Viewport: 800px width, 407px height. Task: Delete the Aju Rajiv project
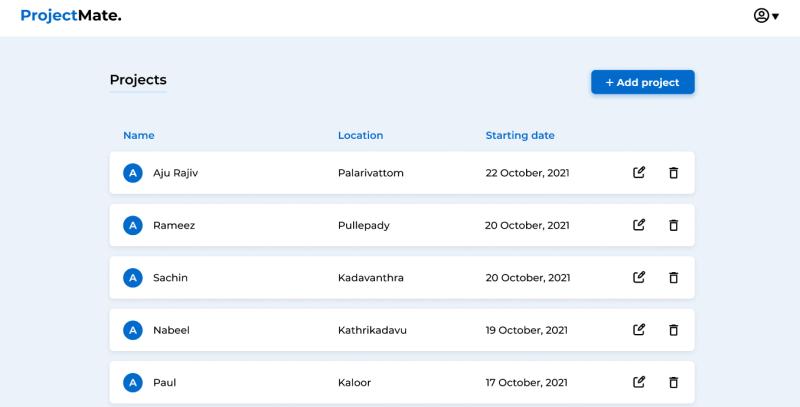pyautogui.click(x=673, y=173)
